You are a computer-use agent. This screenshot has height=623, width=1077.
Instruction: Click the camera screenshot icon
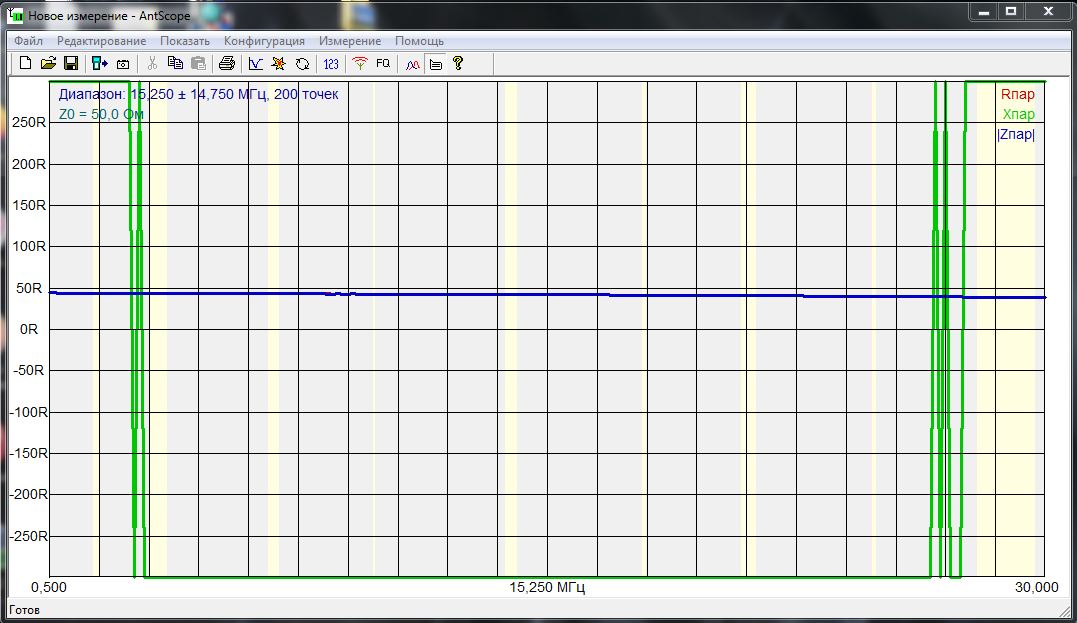tap(123, 64)
